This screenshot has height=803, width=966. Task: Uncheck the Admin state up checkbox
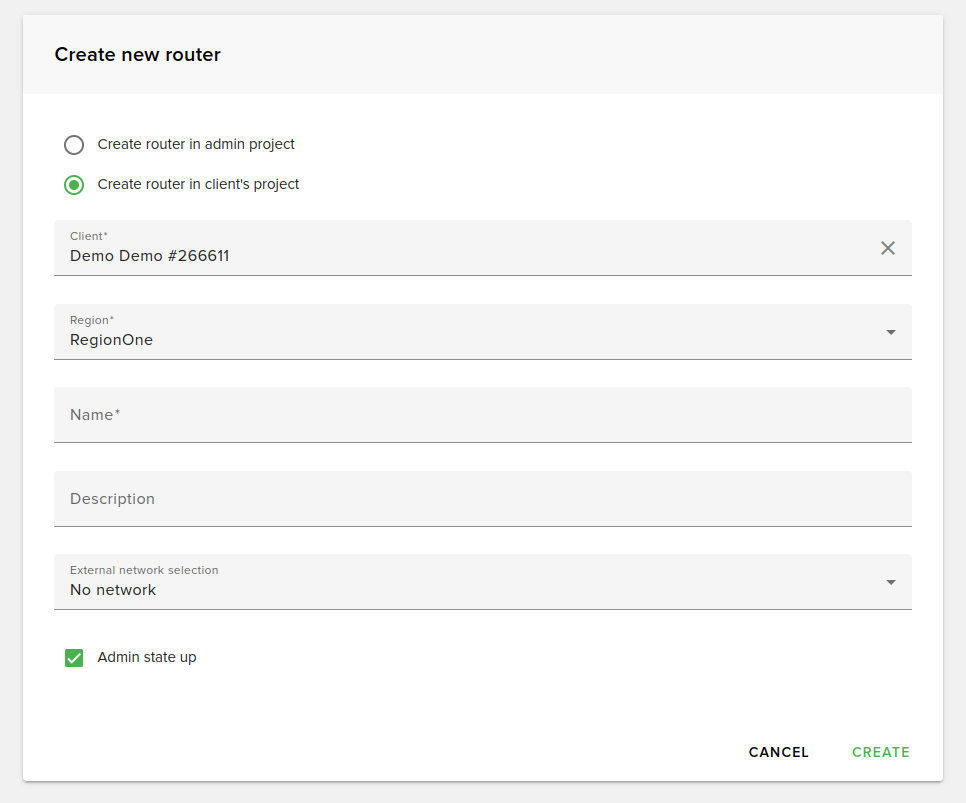(x=74, y=657)
